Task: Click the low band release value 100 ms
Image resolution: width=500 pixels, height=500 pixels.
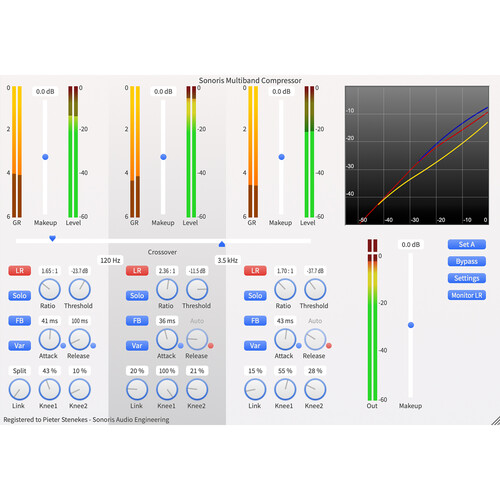Action: 80,321
